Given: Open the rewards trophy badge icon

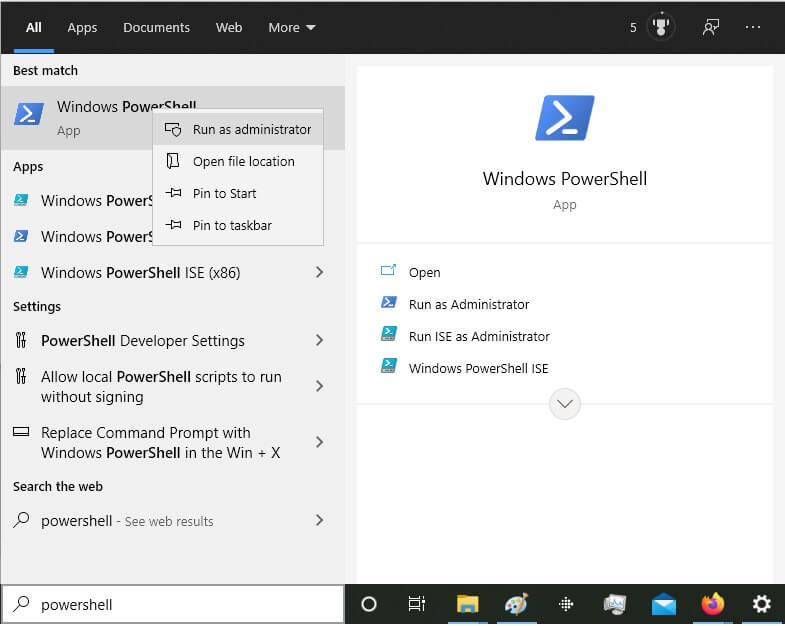Looking at the screenshot, I should (661, 27).
